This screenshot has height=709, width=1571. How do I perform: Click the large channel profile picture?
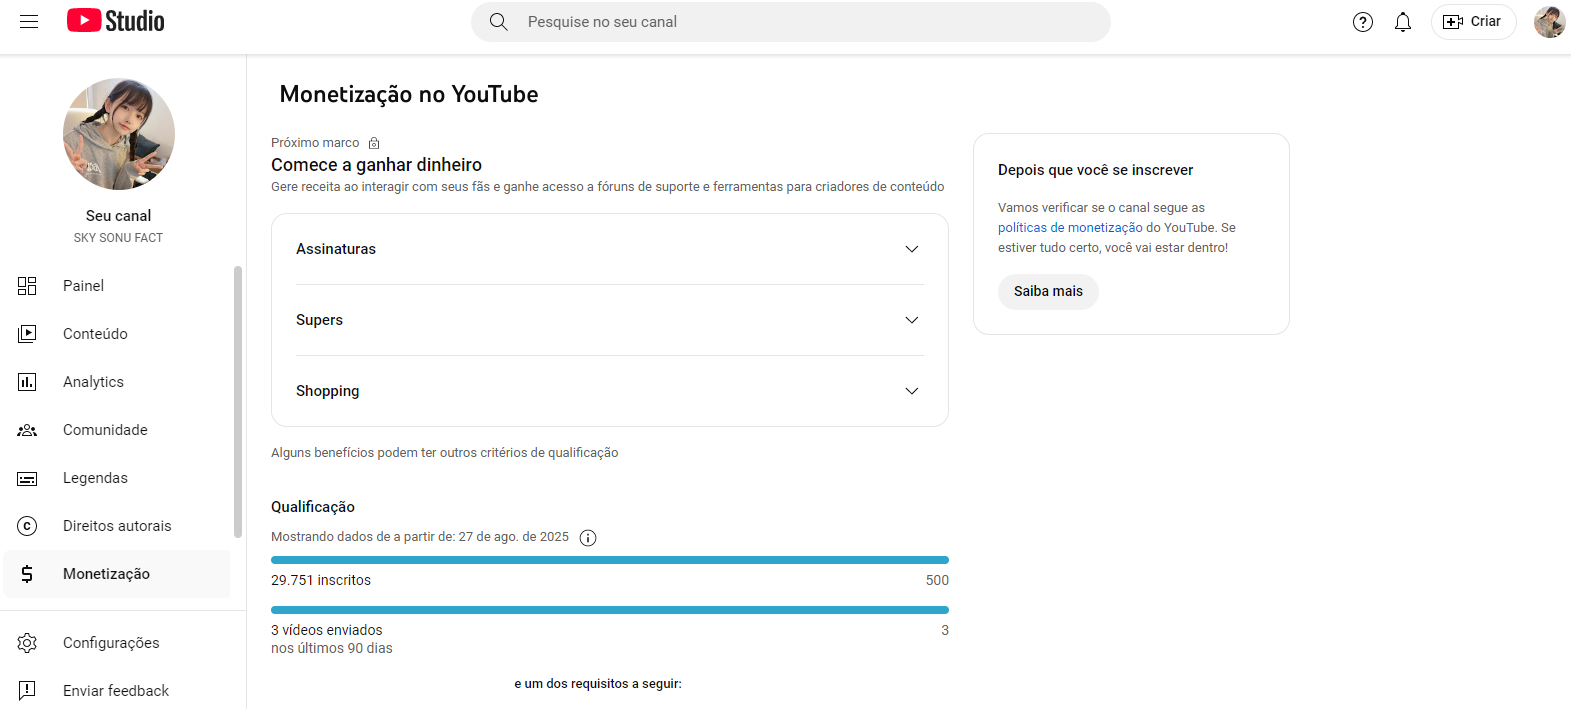coord(119,134)
